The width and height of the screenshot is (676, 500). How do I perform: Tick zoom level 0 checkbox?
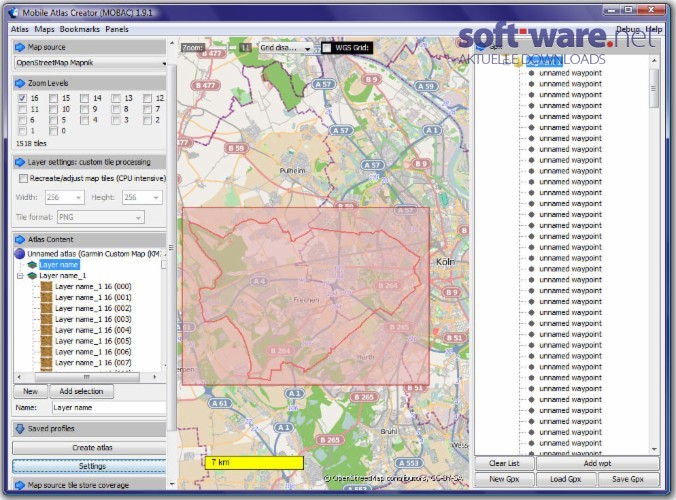53,131
